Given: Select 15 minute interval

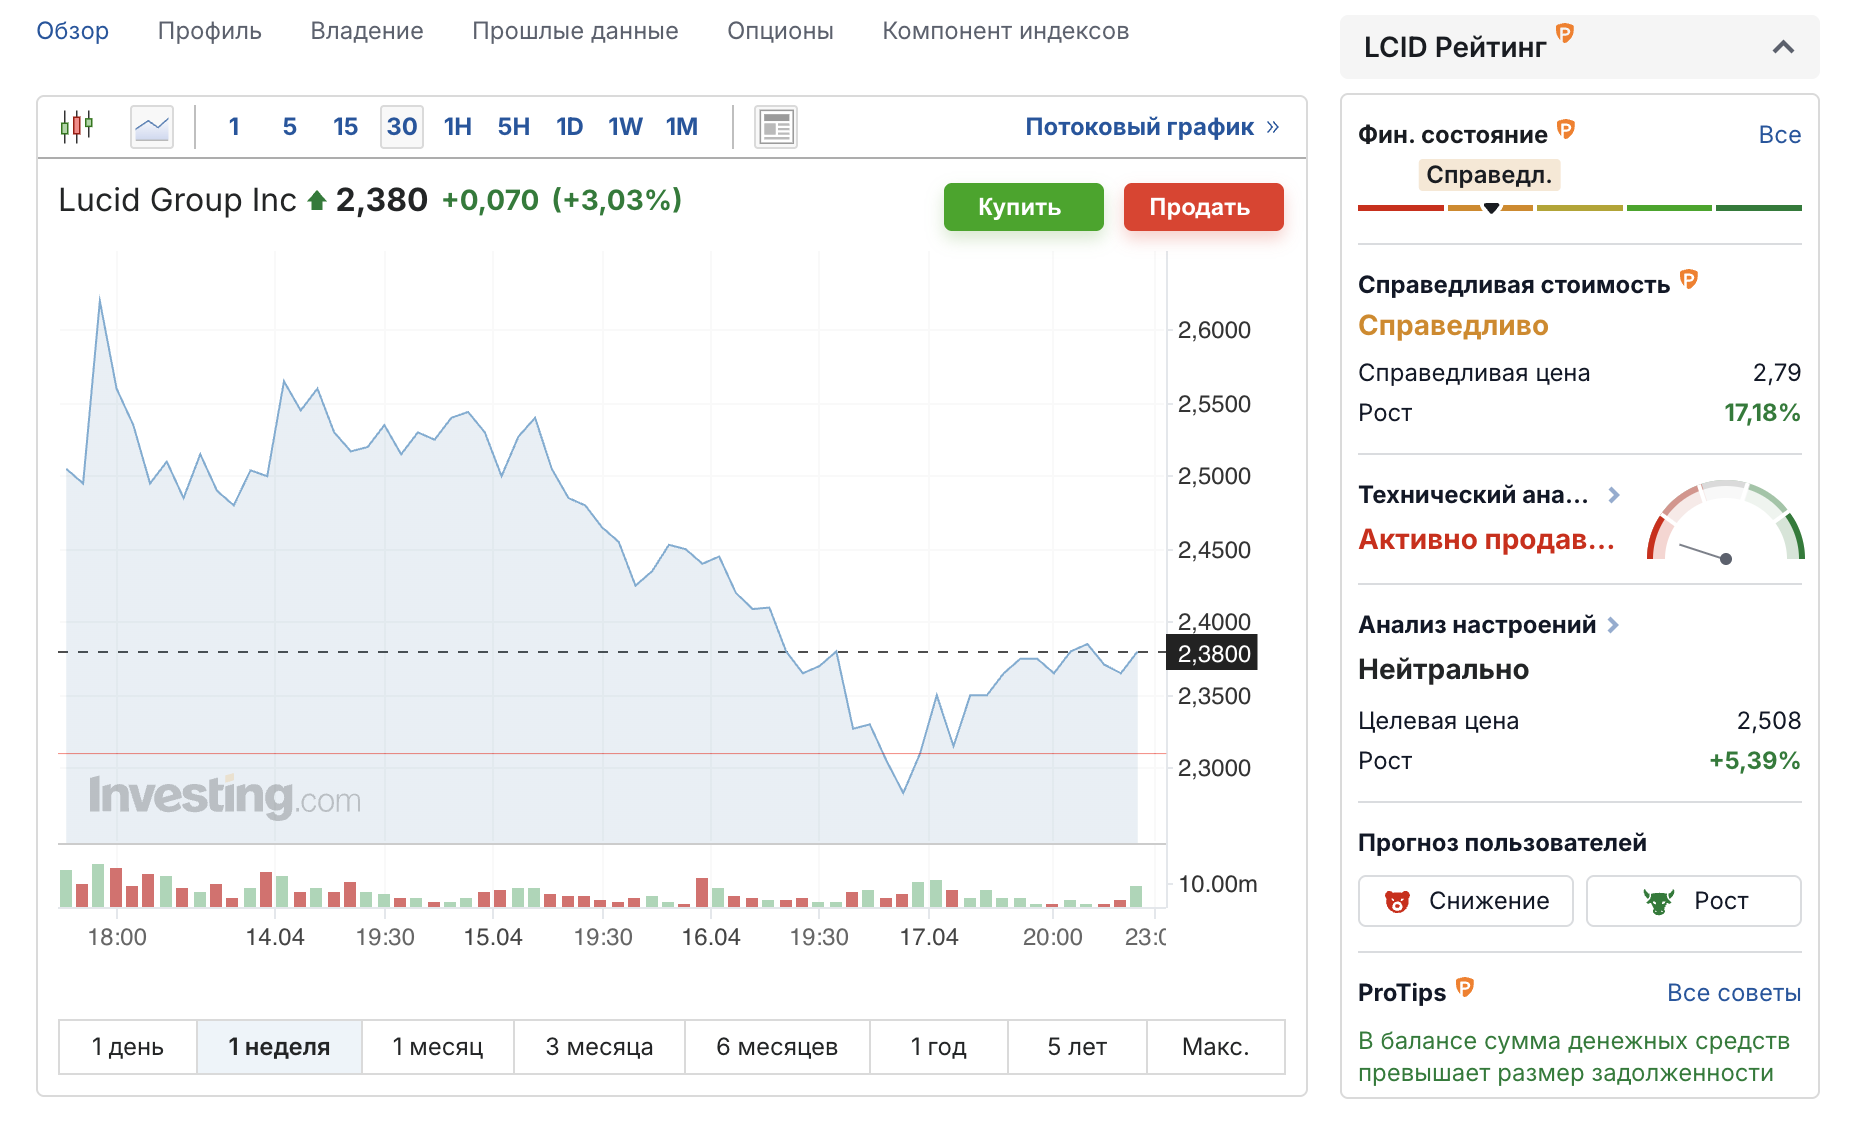Looking at the screenshot, I should tap(346, 127).
